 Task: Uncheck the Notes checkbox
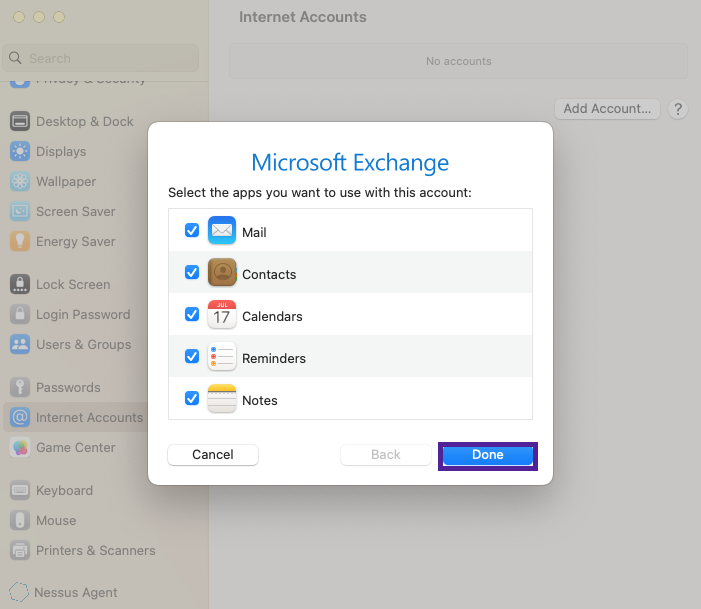(192, 398)
